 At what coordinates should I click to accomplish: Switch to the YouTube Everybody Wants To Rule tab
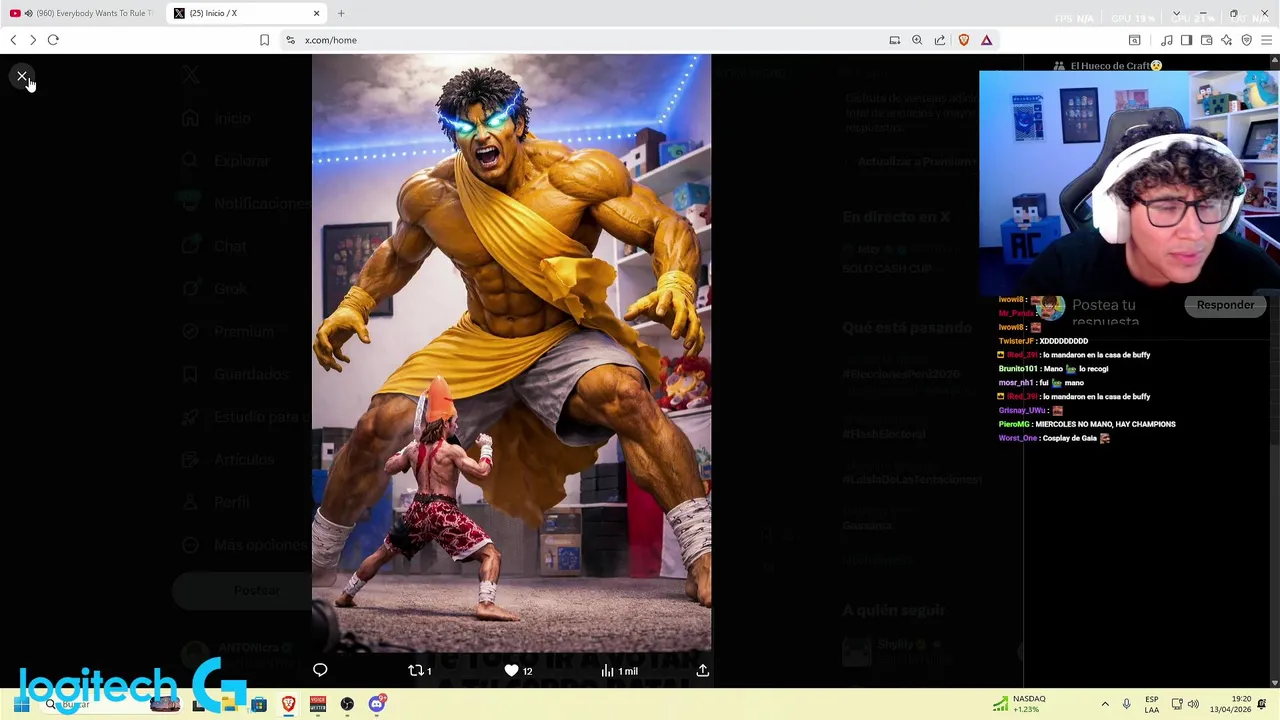point(82,13)
